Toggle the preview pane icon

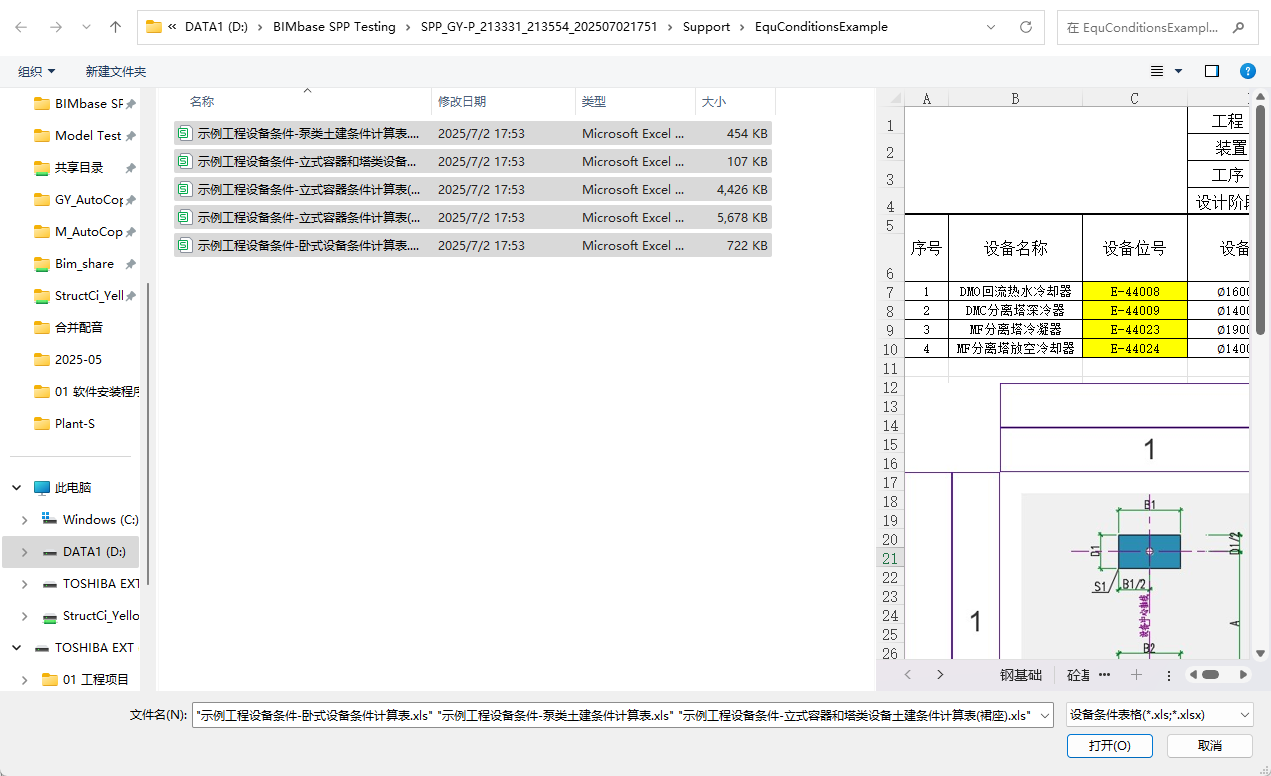coord(1212,71)
